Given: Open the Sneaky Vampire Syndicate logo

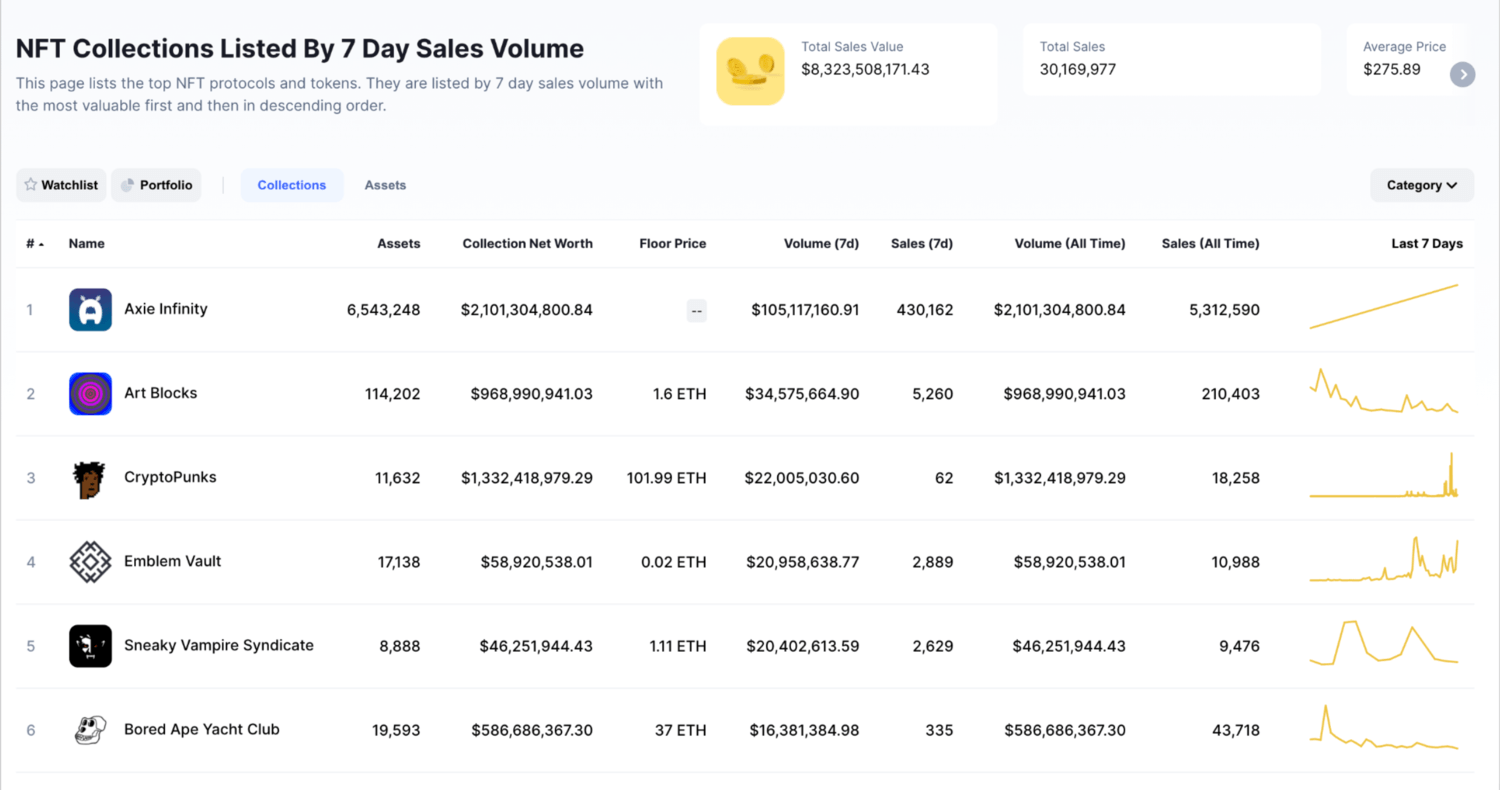Looking at the screenshot, I should coord(90,646).
